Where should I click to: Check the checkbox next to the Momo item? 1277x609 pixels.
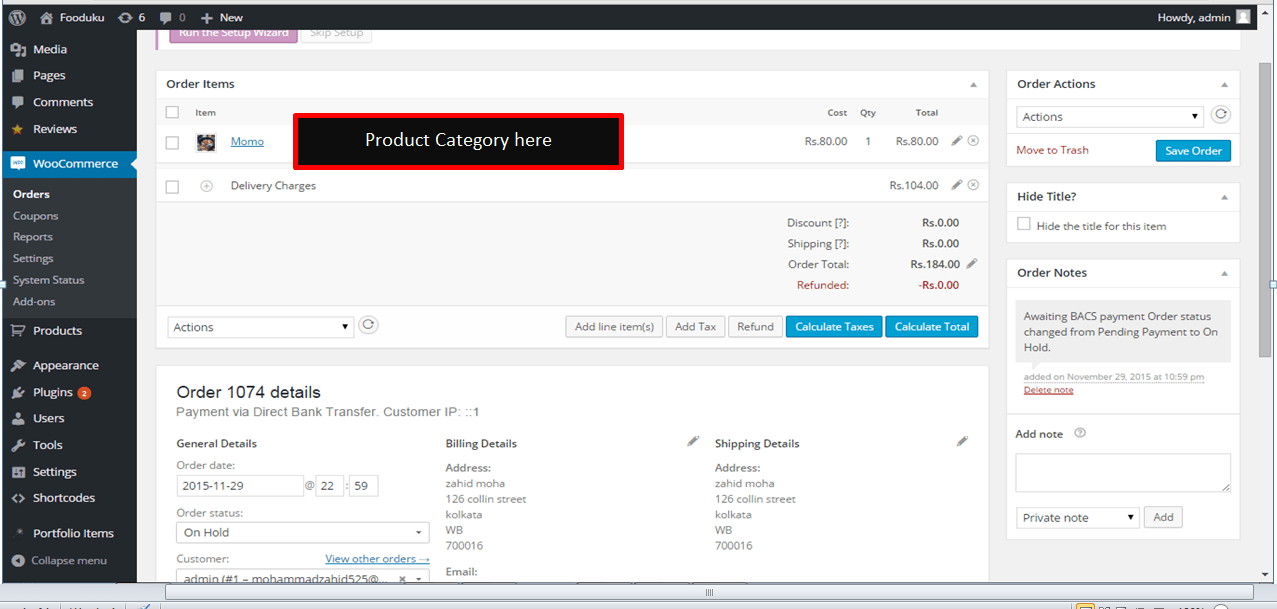pyautogui.click(x=171, y=141)
